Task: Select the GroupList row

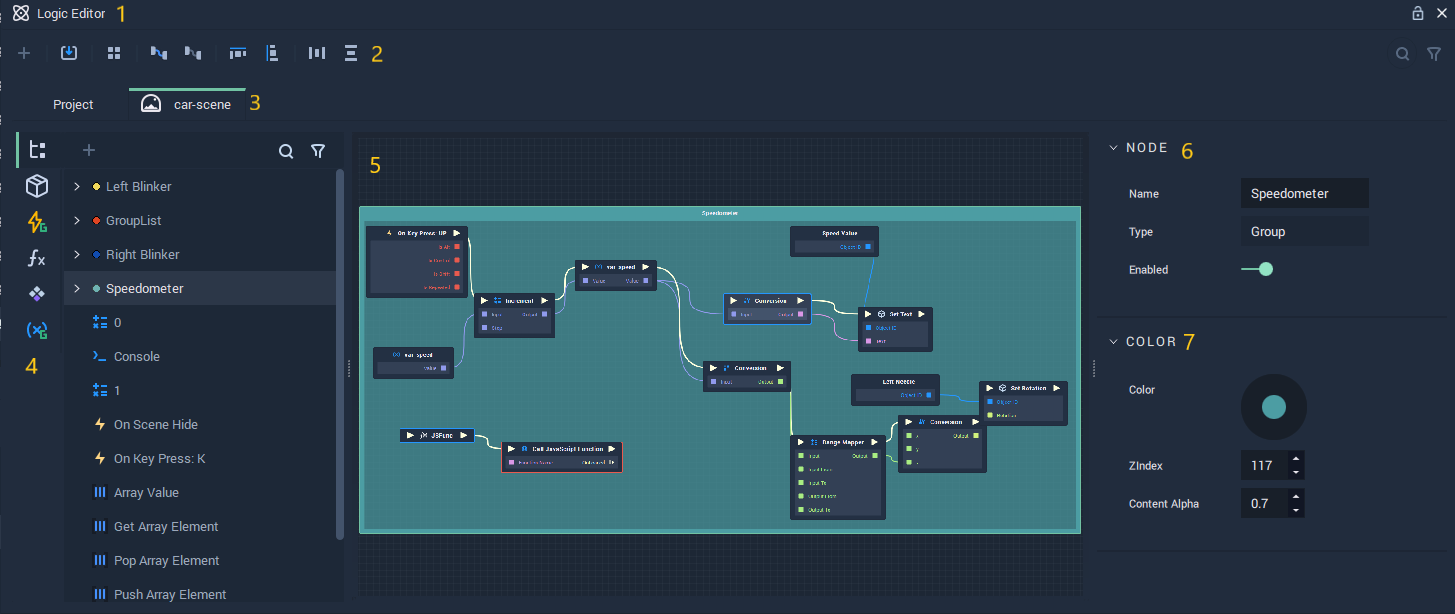Action: tap(200, 220)
